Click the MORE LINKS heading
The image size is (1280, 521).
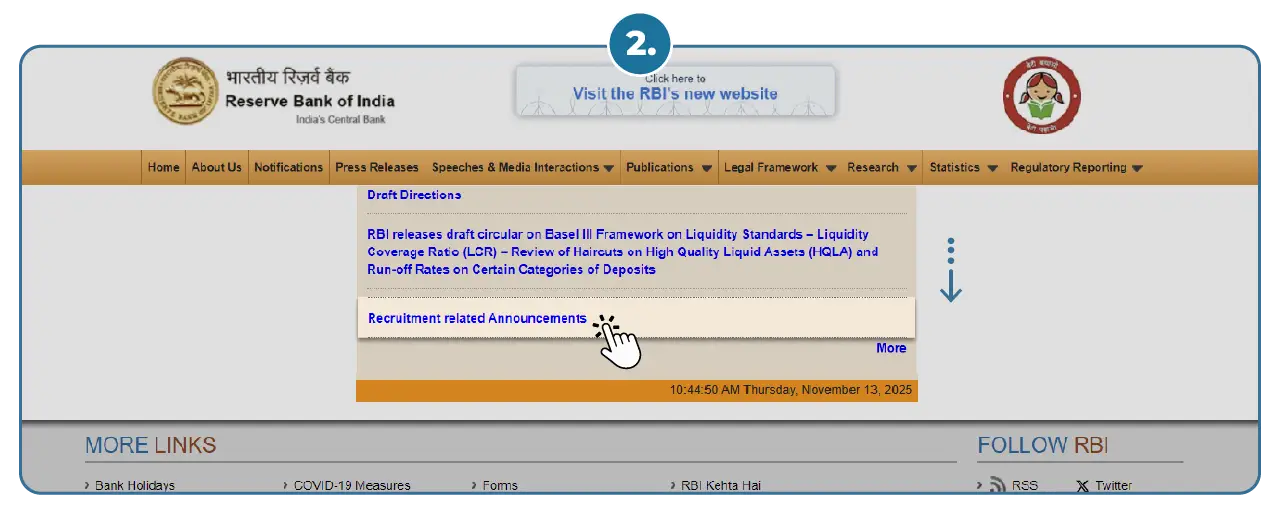click(x=150, y=446)
